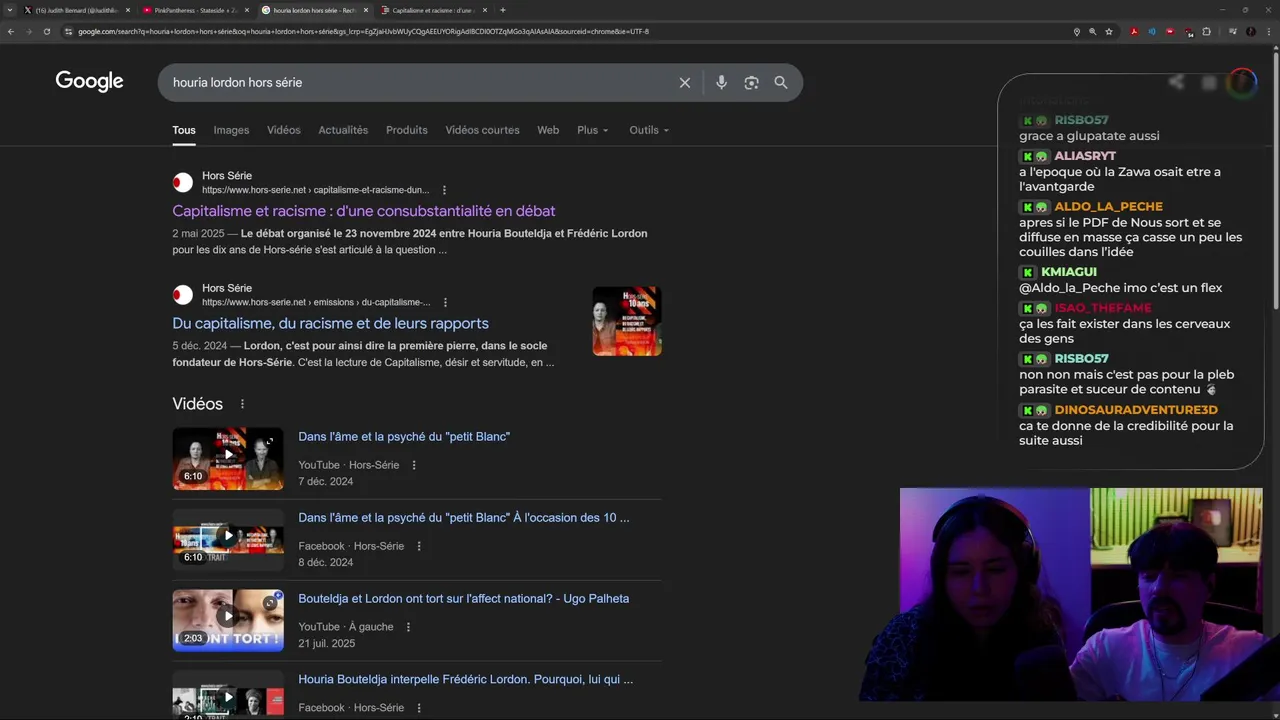Viewport: 1280px width, 720px height.
Task: Click chat username KMIAGUI
Action: (1068, 272)
